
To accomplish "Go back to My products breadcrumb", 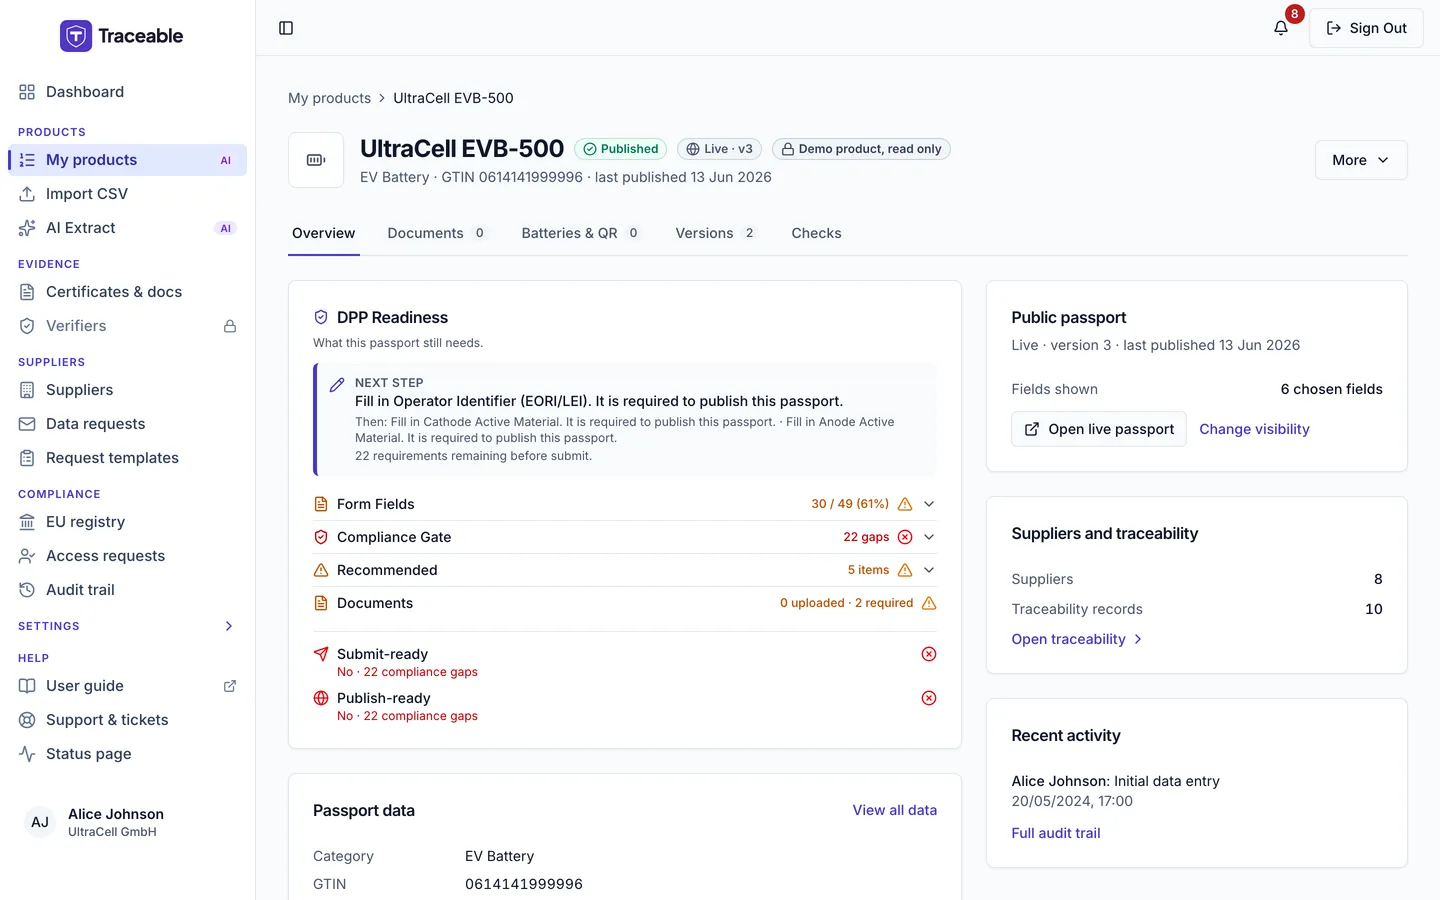I will 329,98.
